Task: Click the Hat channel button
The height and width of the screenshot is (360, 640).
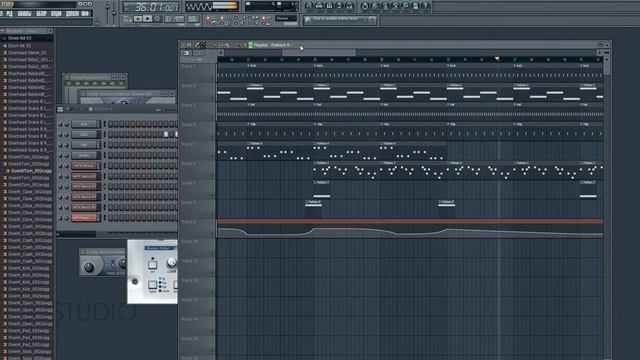Action: click(x=84, y=145)
